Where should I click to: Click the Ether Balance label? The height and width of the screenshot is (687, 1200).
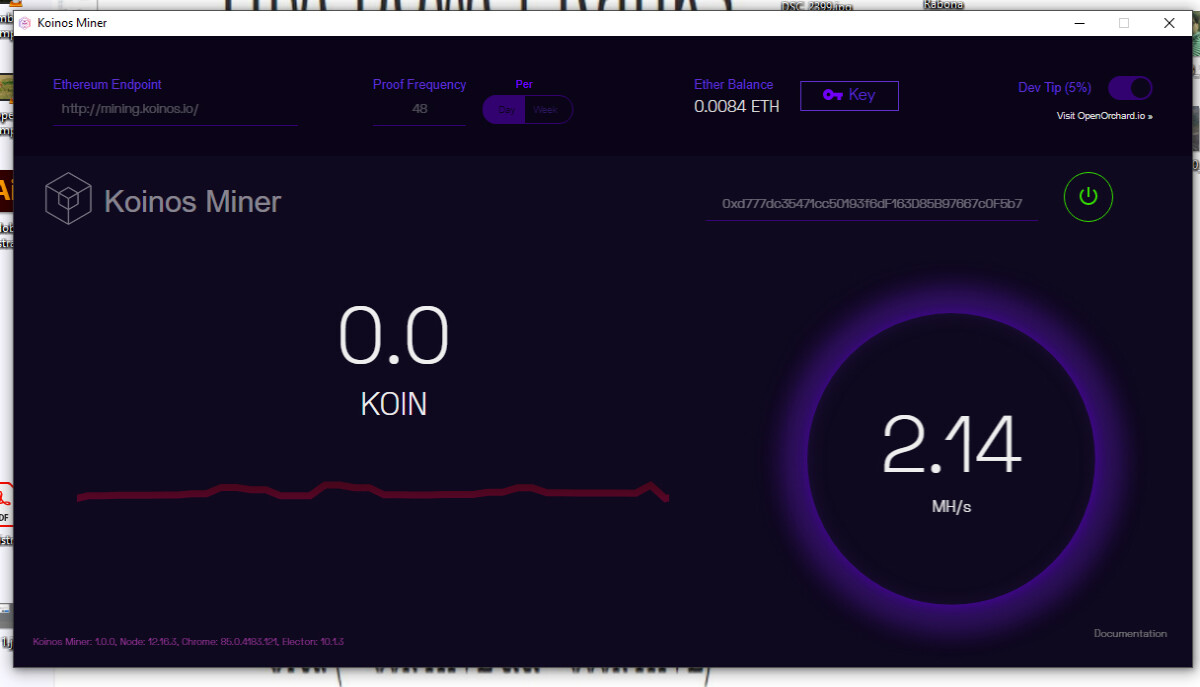pyautogui.click(x=734, y=85)
